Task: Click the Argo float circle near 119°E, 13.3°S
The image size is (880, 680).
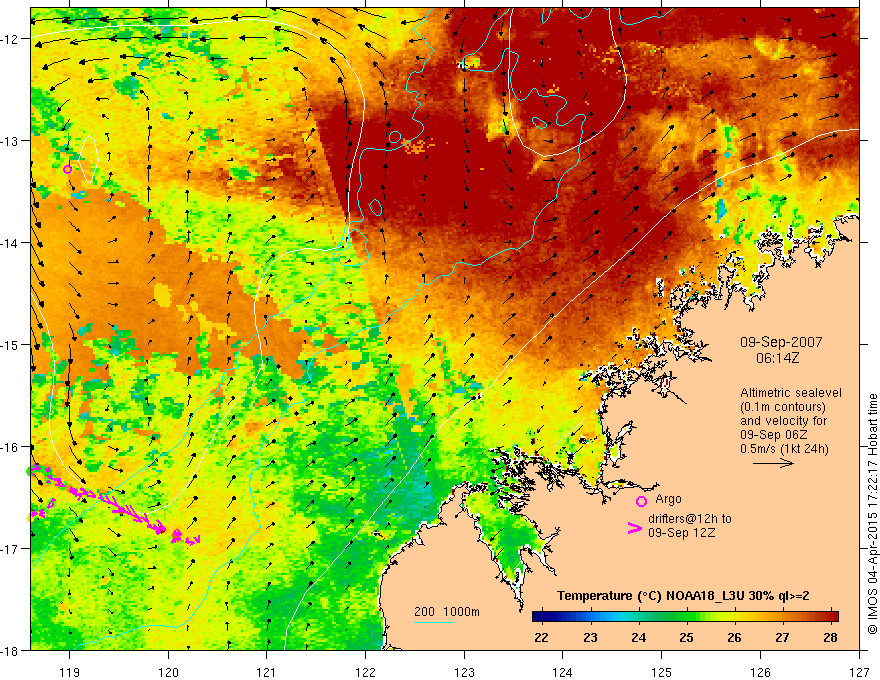Action: click(68, 169)
